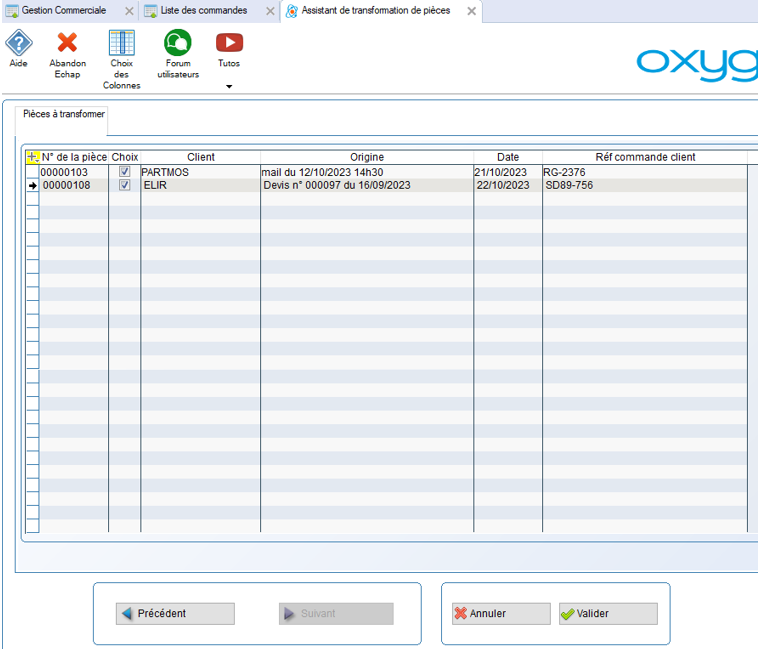Image resolution: width=761 pixels, height=649 pixels.
Task: Open the Forum utilisateurs icon
Action: point(178,43)
